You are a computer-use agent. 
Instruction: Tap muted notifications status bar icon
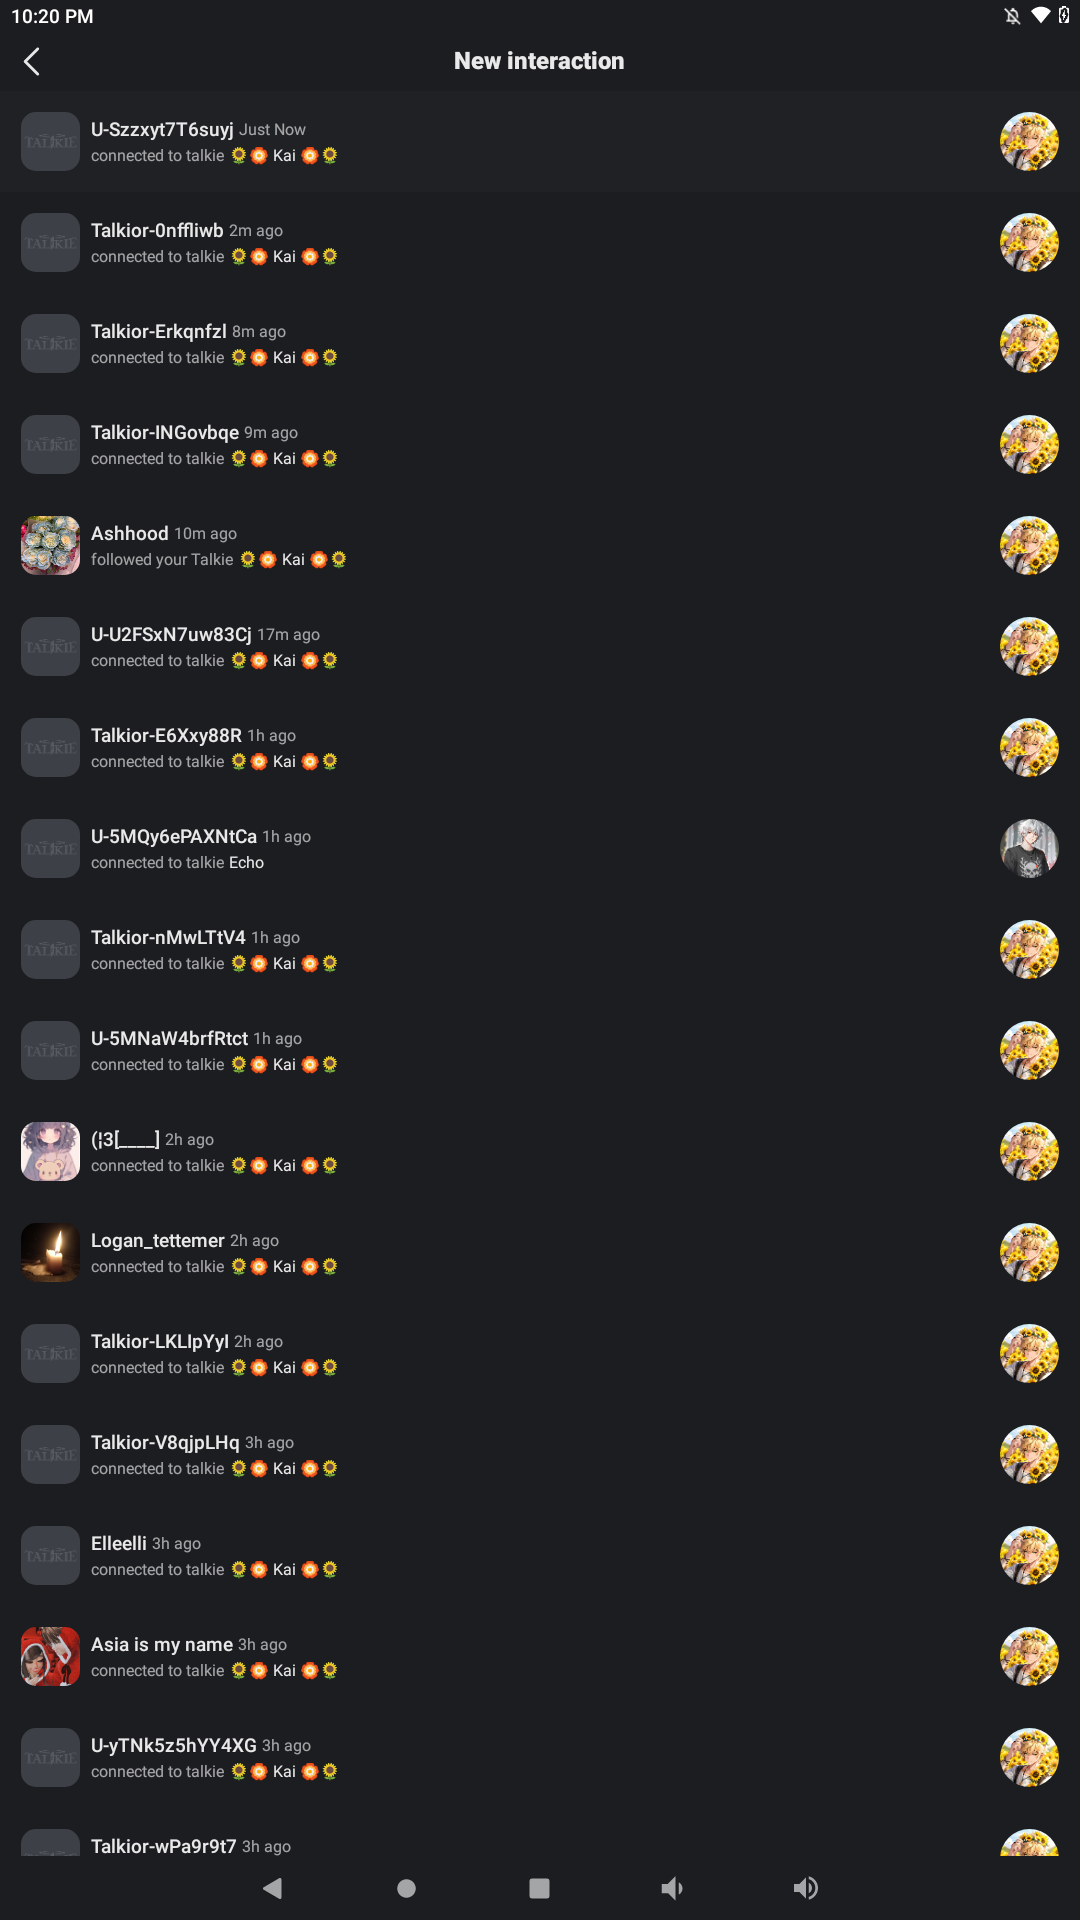pyautogui.click(x=1012, y=15)
